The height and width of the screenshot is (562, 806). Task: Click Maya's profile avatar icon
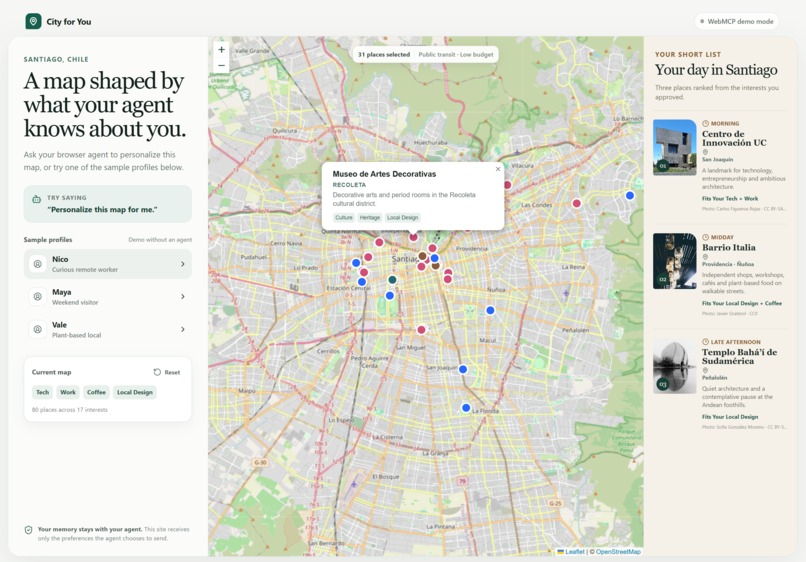(38, 297)
